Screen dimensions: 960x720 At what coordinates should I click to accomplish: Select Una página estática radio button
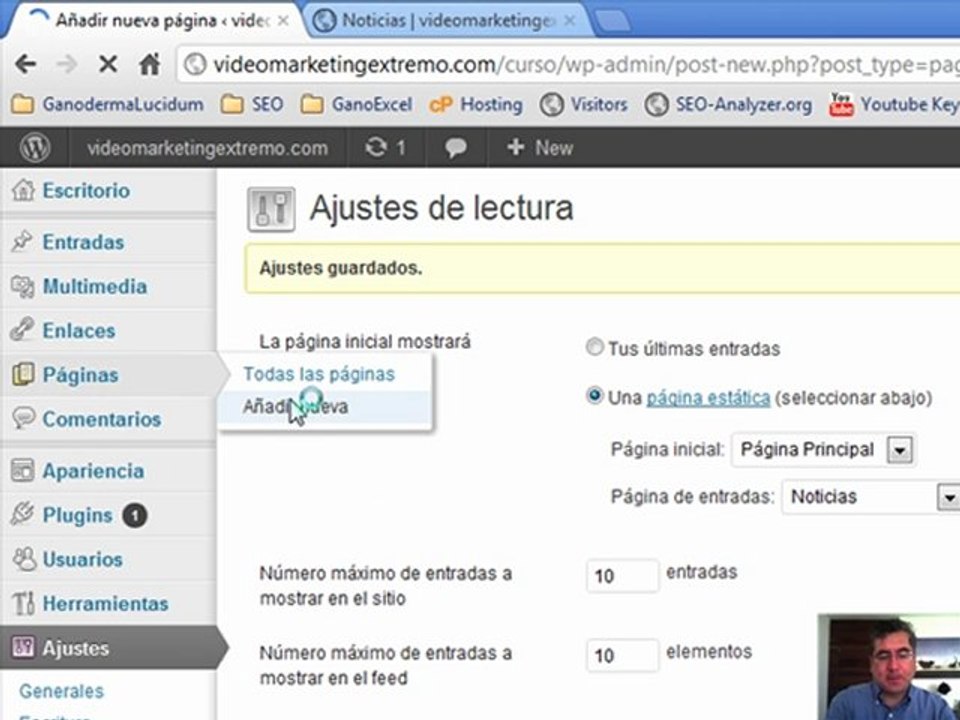pos(594,396)
